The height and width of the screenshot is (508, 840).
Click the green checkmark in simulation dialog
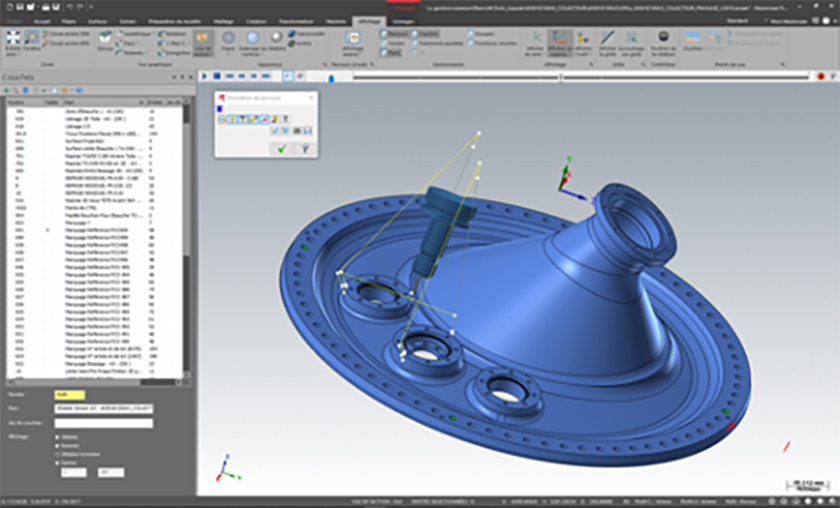[x=281, y=148]
